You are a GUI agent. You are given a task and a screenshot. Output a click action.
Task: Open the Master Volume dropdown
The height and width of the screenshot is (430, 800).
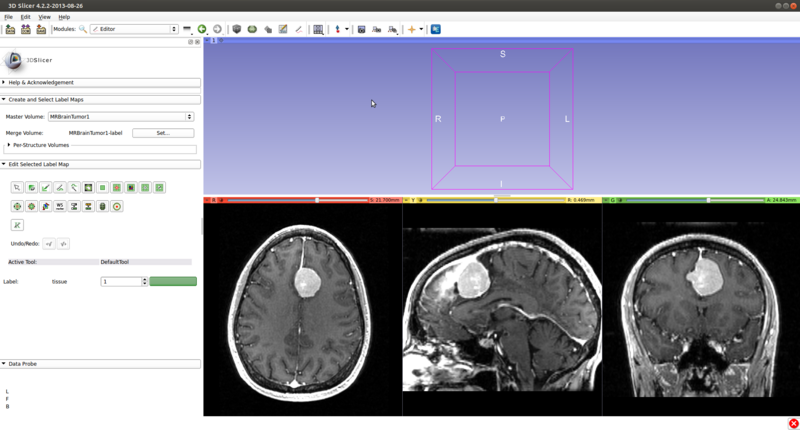pos(121,117)
